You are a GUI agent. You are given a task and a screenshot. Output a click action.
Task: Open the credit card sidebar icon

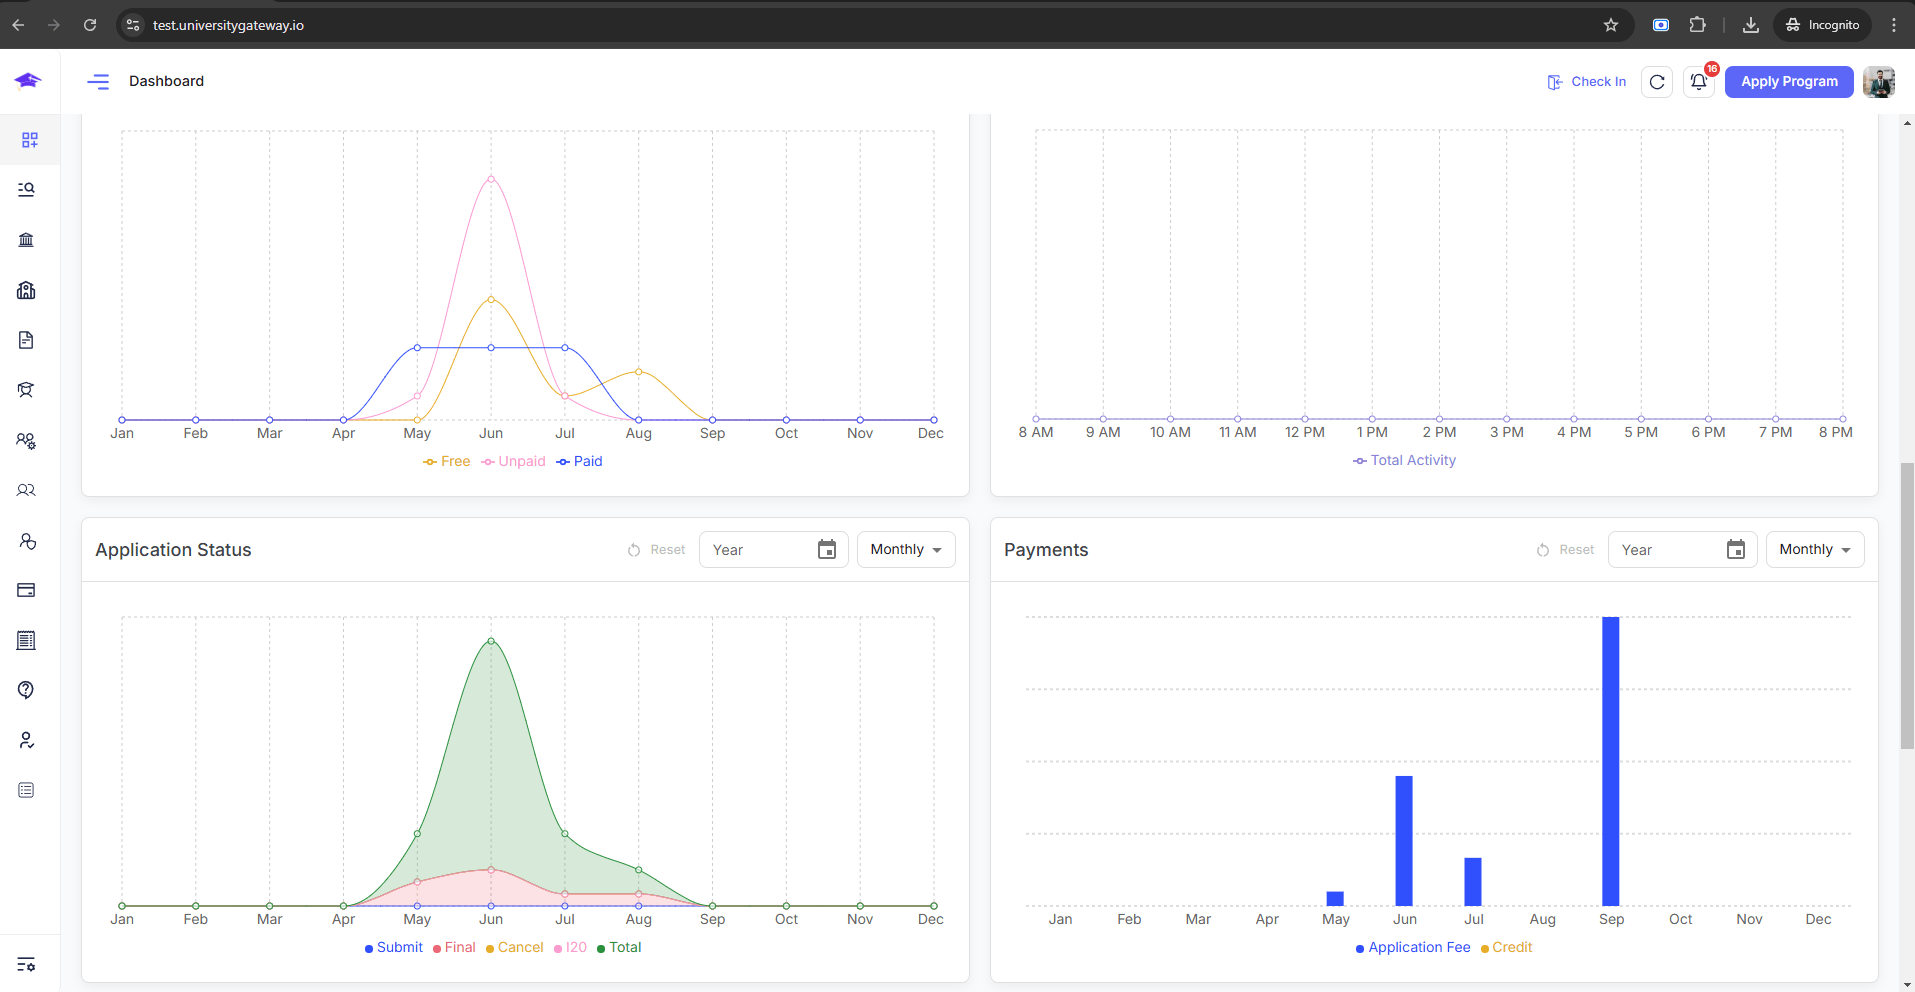click(x=27, y=590)
